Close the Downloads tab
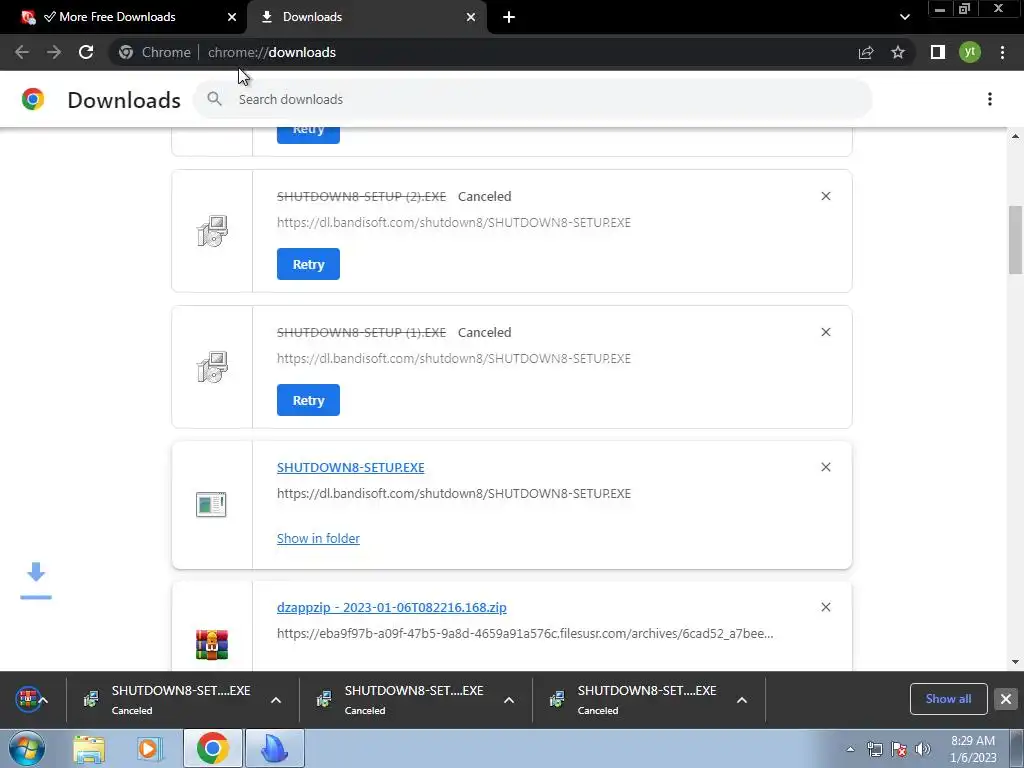Image resolution: width=1024 pixels, height=768 pixels. (x=471, y=17)
